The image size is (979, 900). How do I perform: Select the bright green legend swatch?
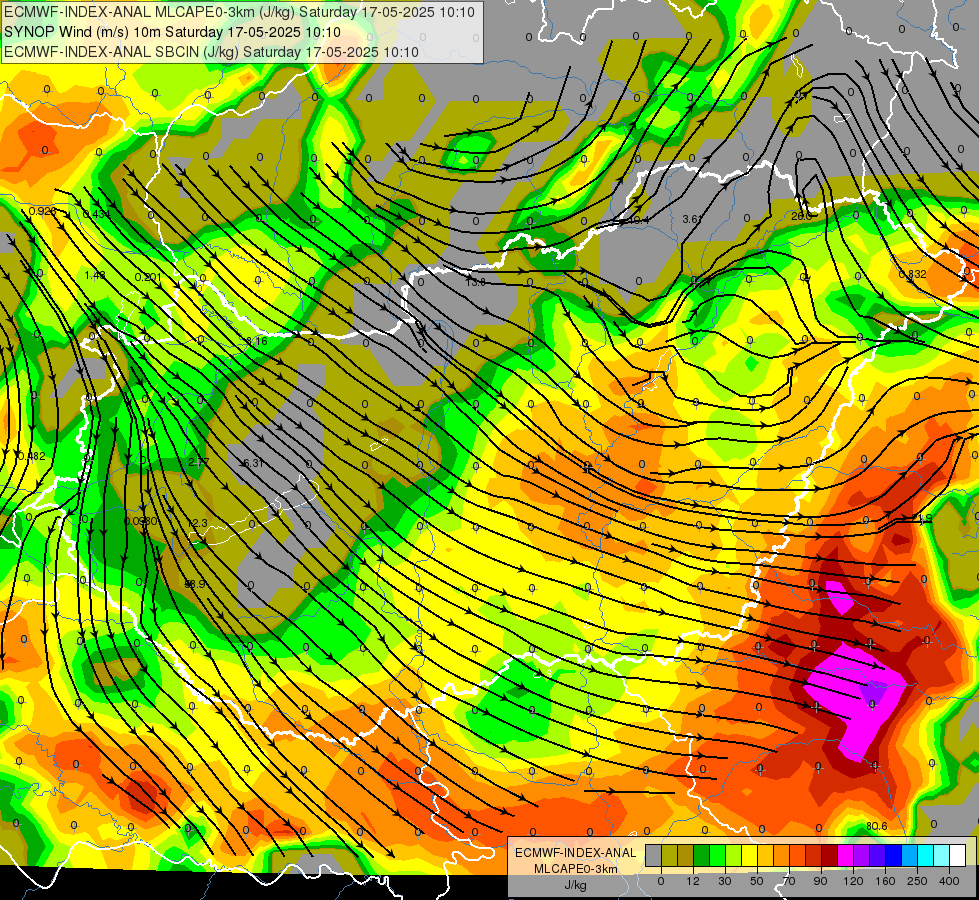(x=717, y=855)
